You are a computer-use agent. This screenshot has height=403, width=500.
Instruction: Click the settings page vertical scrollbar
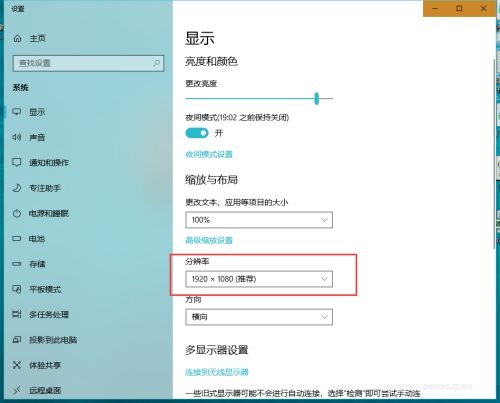tap(494, 153)
